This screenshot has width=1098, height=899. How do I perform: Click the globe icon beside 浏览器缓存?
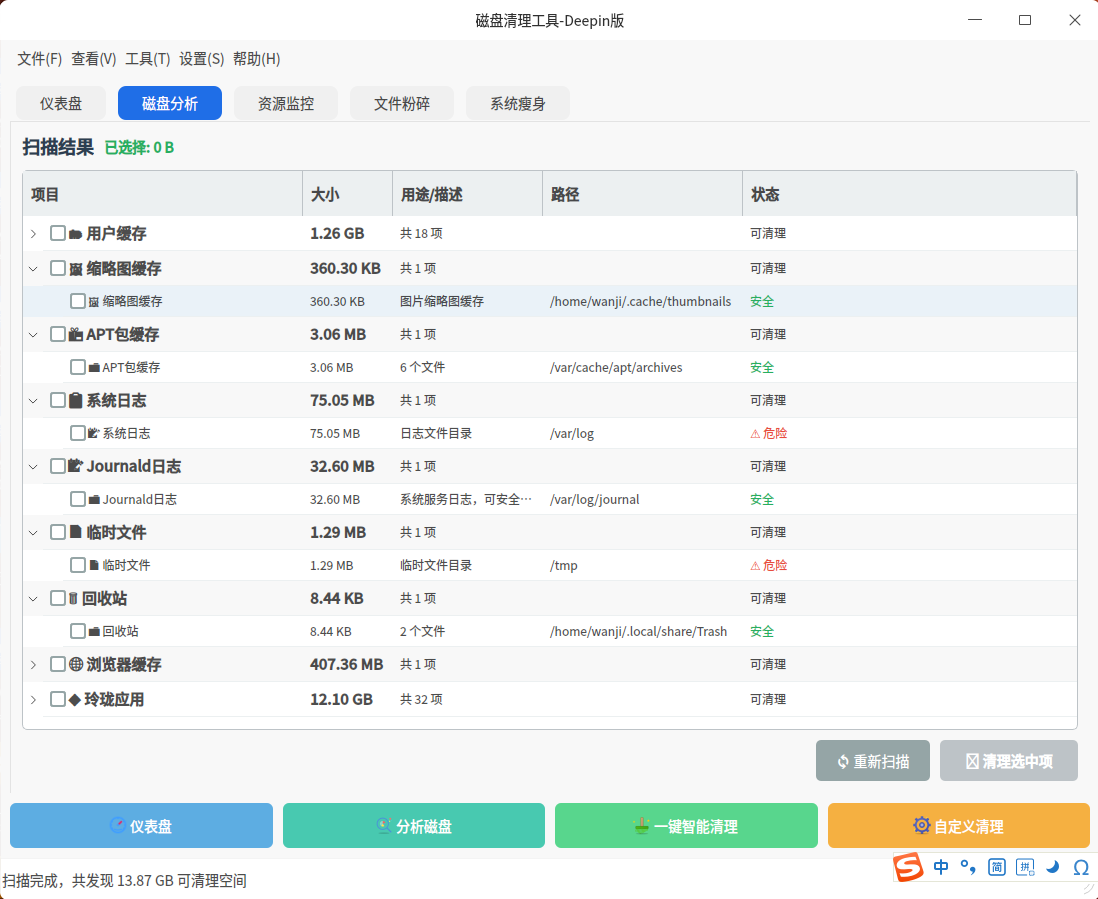pos(76,664)
